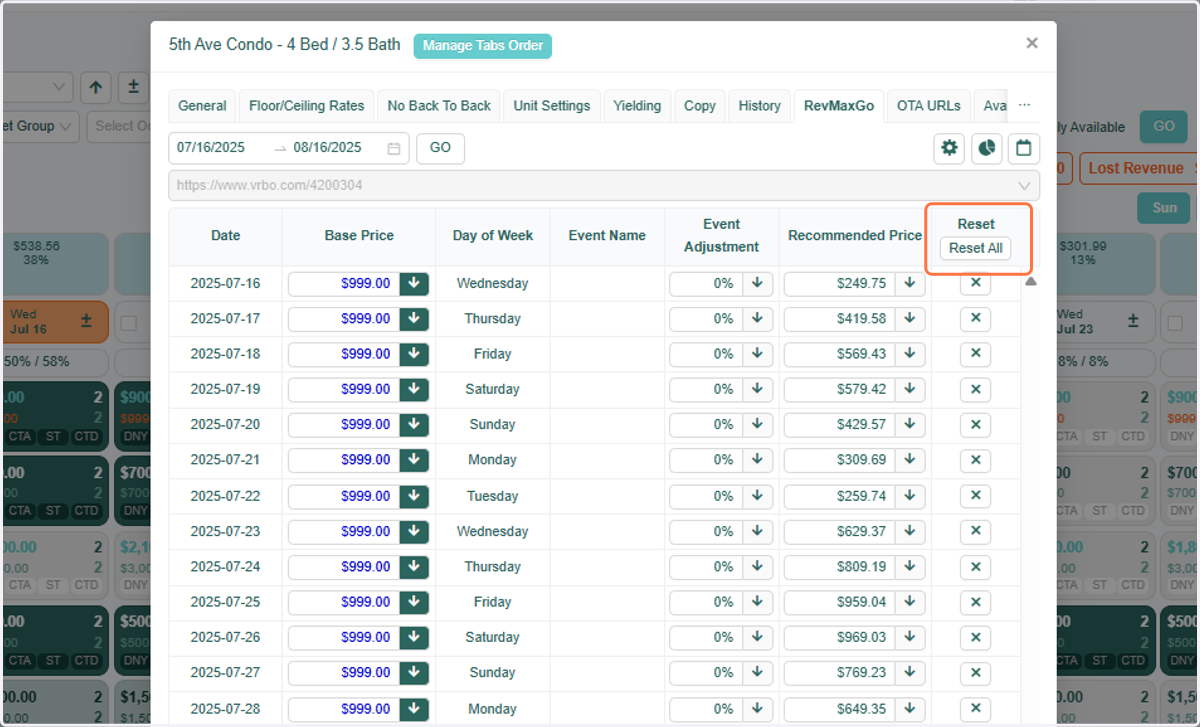Toggle checkbox beside Wed Jul 16 card
This screenshot has width=1200, height=727.
click(x=128, y=323)
